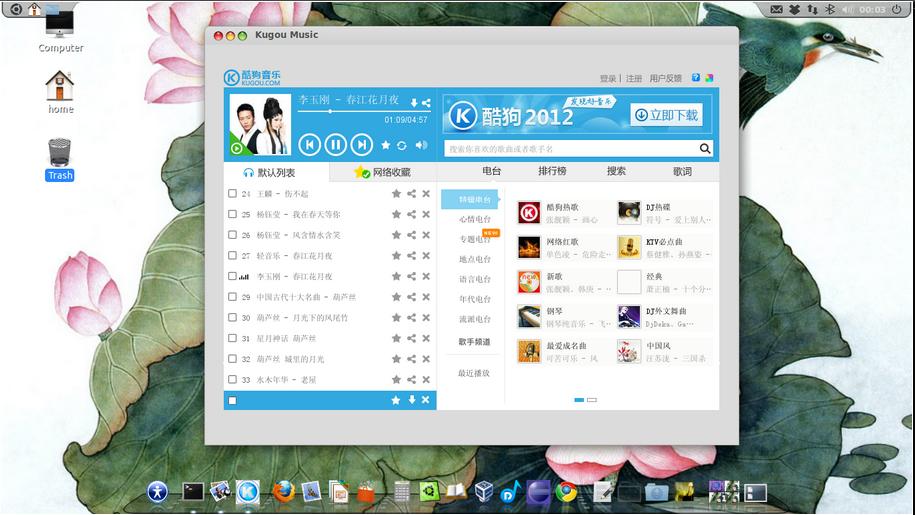This screenshot has width=915, height=515.
Task: Skip to the next track
Action: tap(362, 145)
